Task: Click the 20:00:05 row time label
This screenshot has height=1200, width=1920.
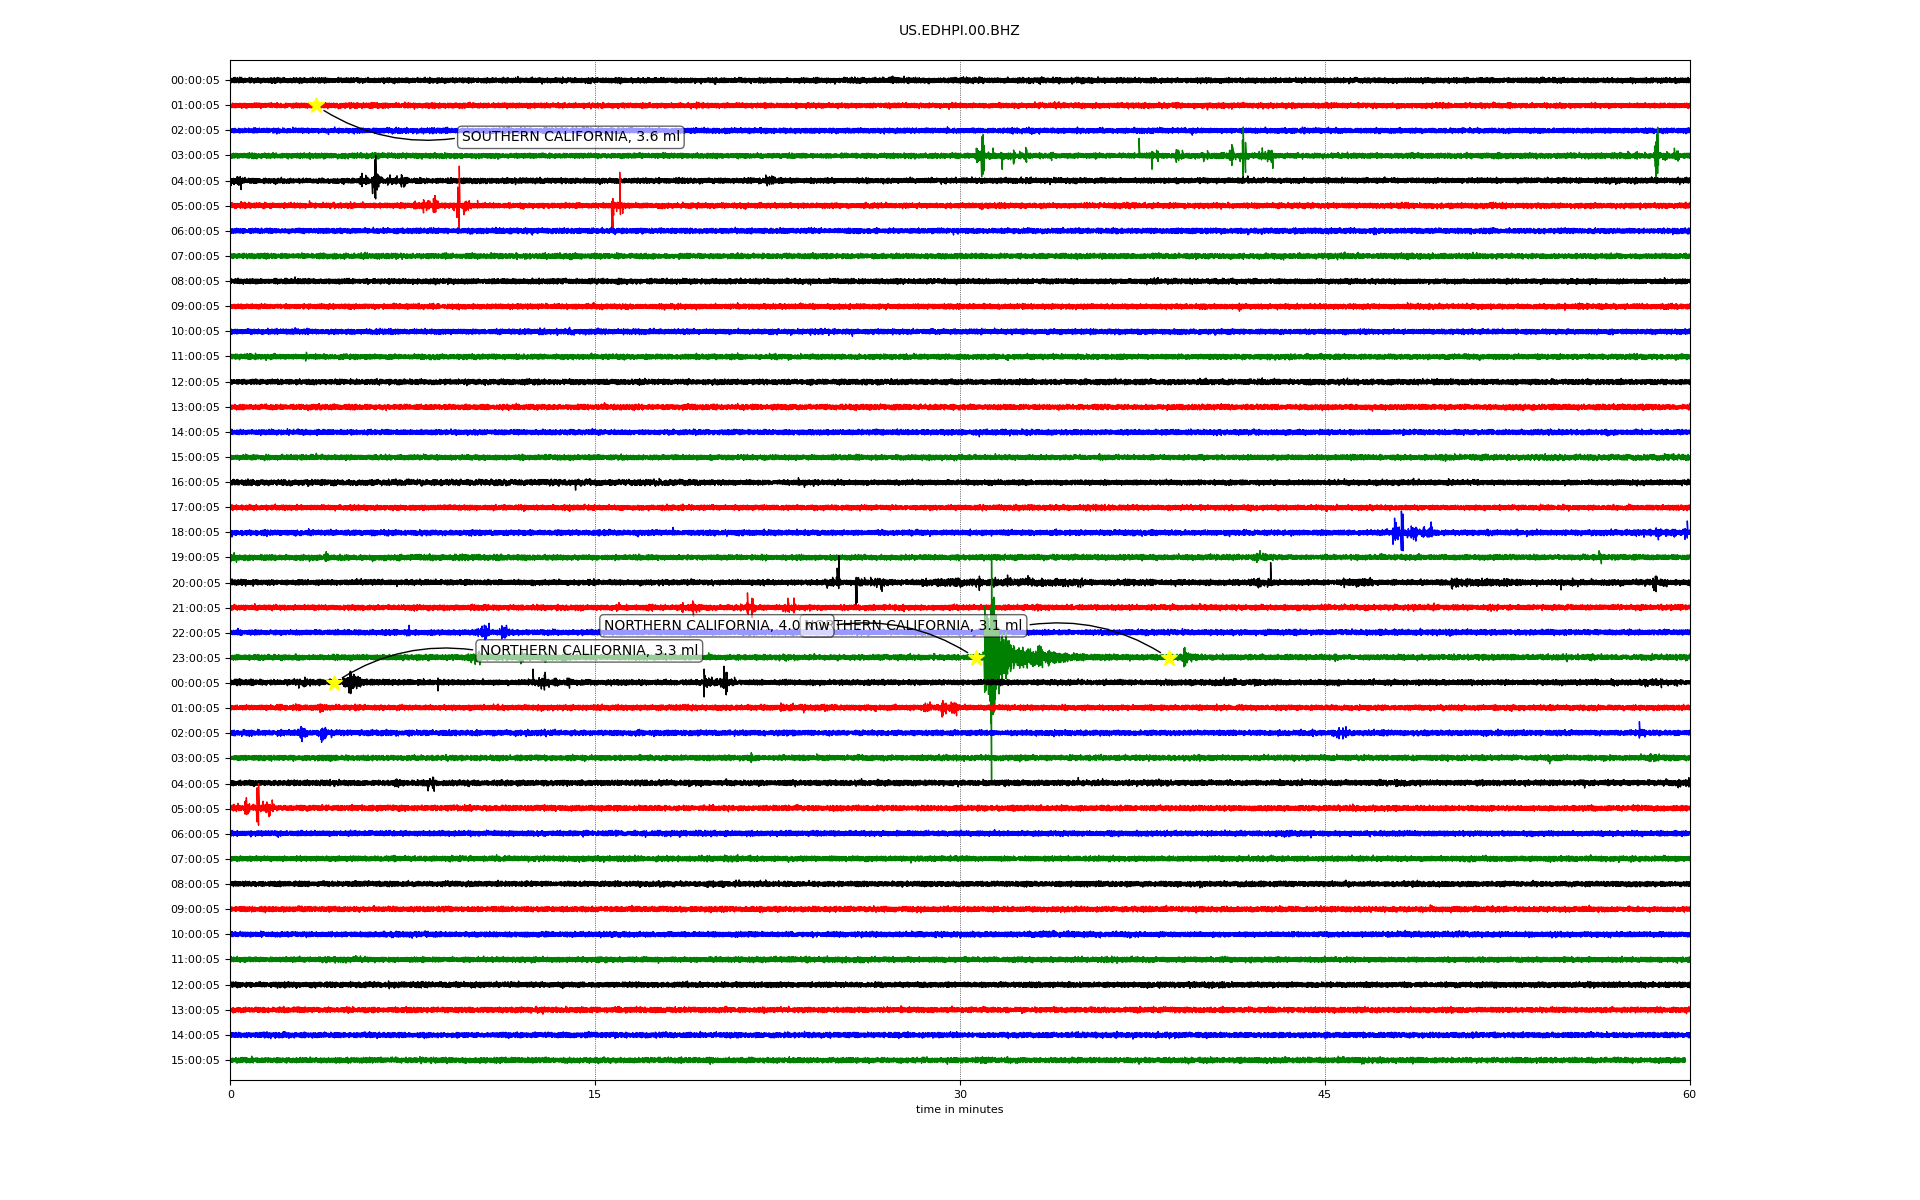Action: 195,583
